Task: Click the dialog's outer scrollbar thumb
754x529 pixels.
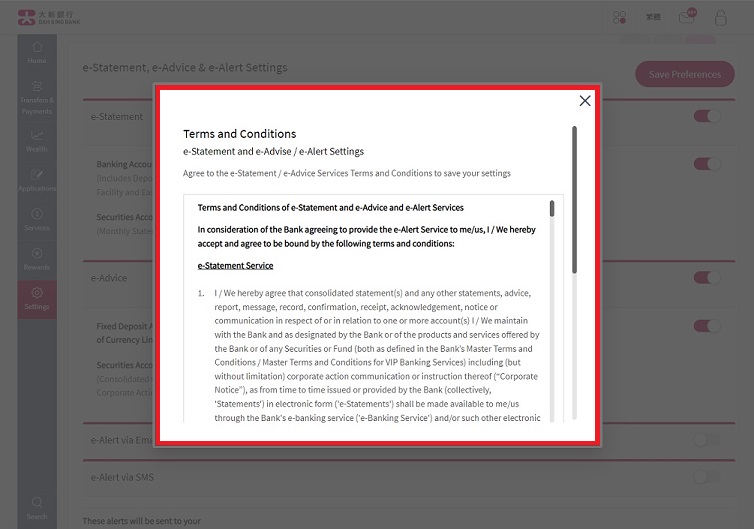Action: click(574, 200)
